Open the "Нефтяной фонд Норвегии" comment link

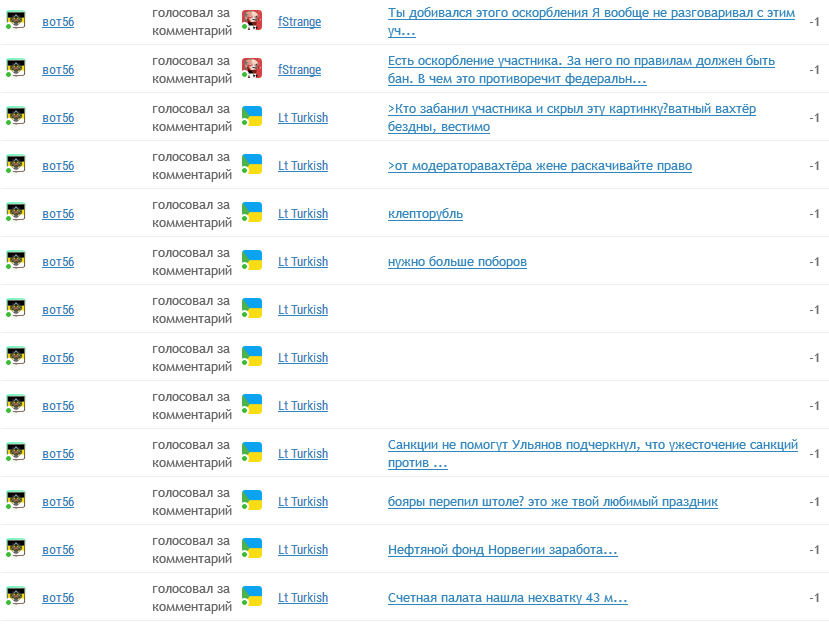[x=502, y=550]
